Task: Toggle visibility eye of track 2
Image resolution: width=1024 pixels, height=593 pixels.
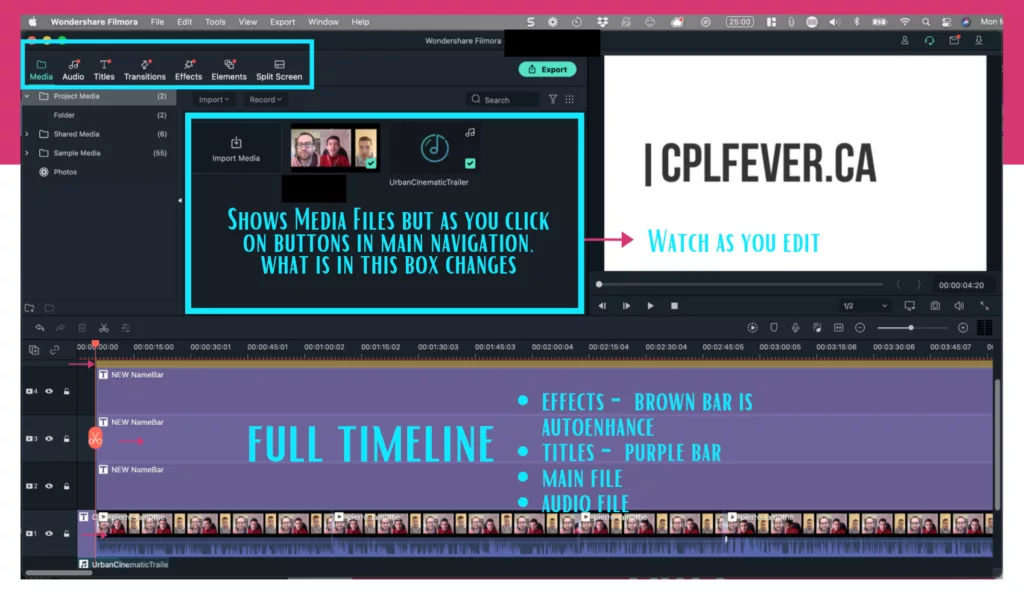Action: tap(49, 486)
